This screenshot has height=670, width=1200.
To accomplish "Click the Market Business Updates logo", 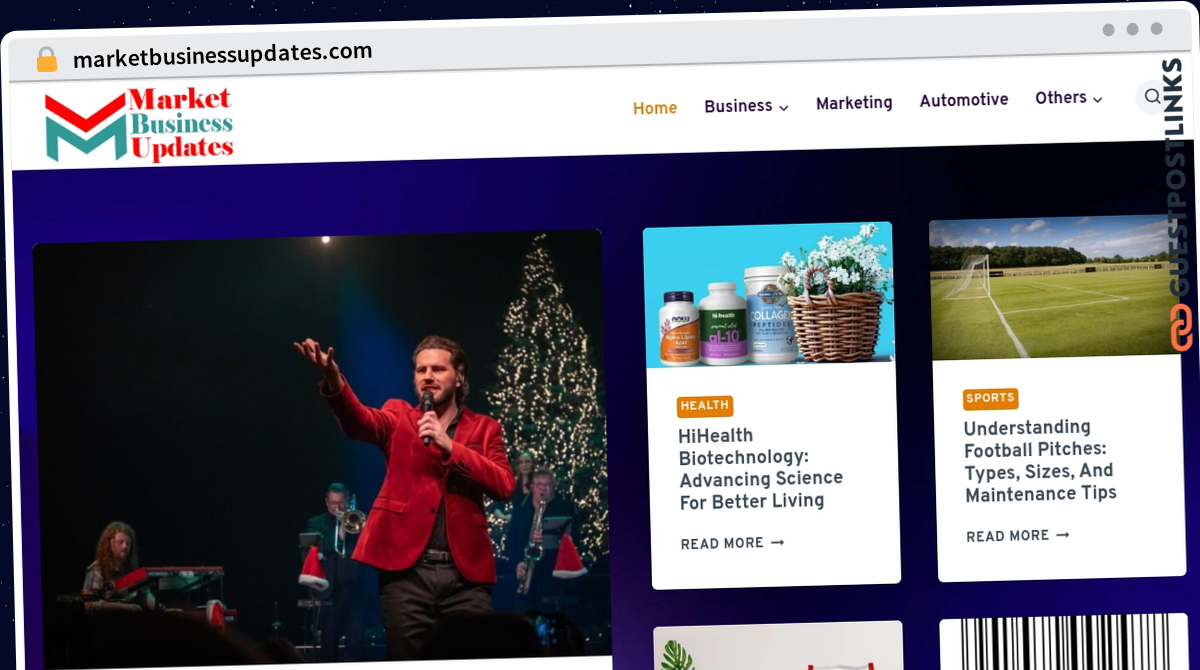I will (139, 126).
